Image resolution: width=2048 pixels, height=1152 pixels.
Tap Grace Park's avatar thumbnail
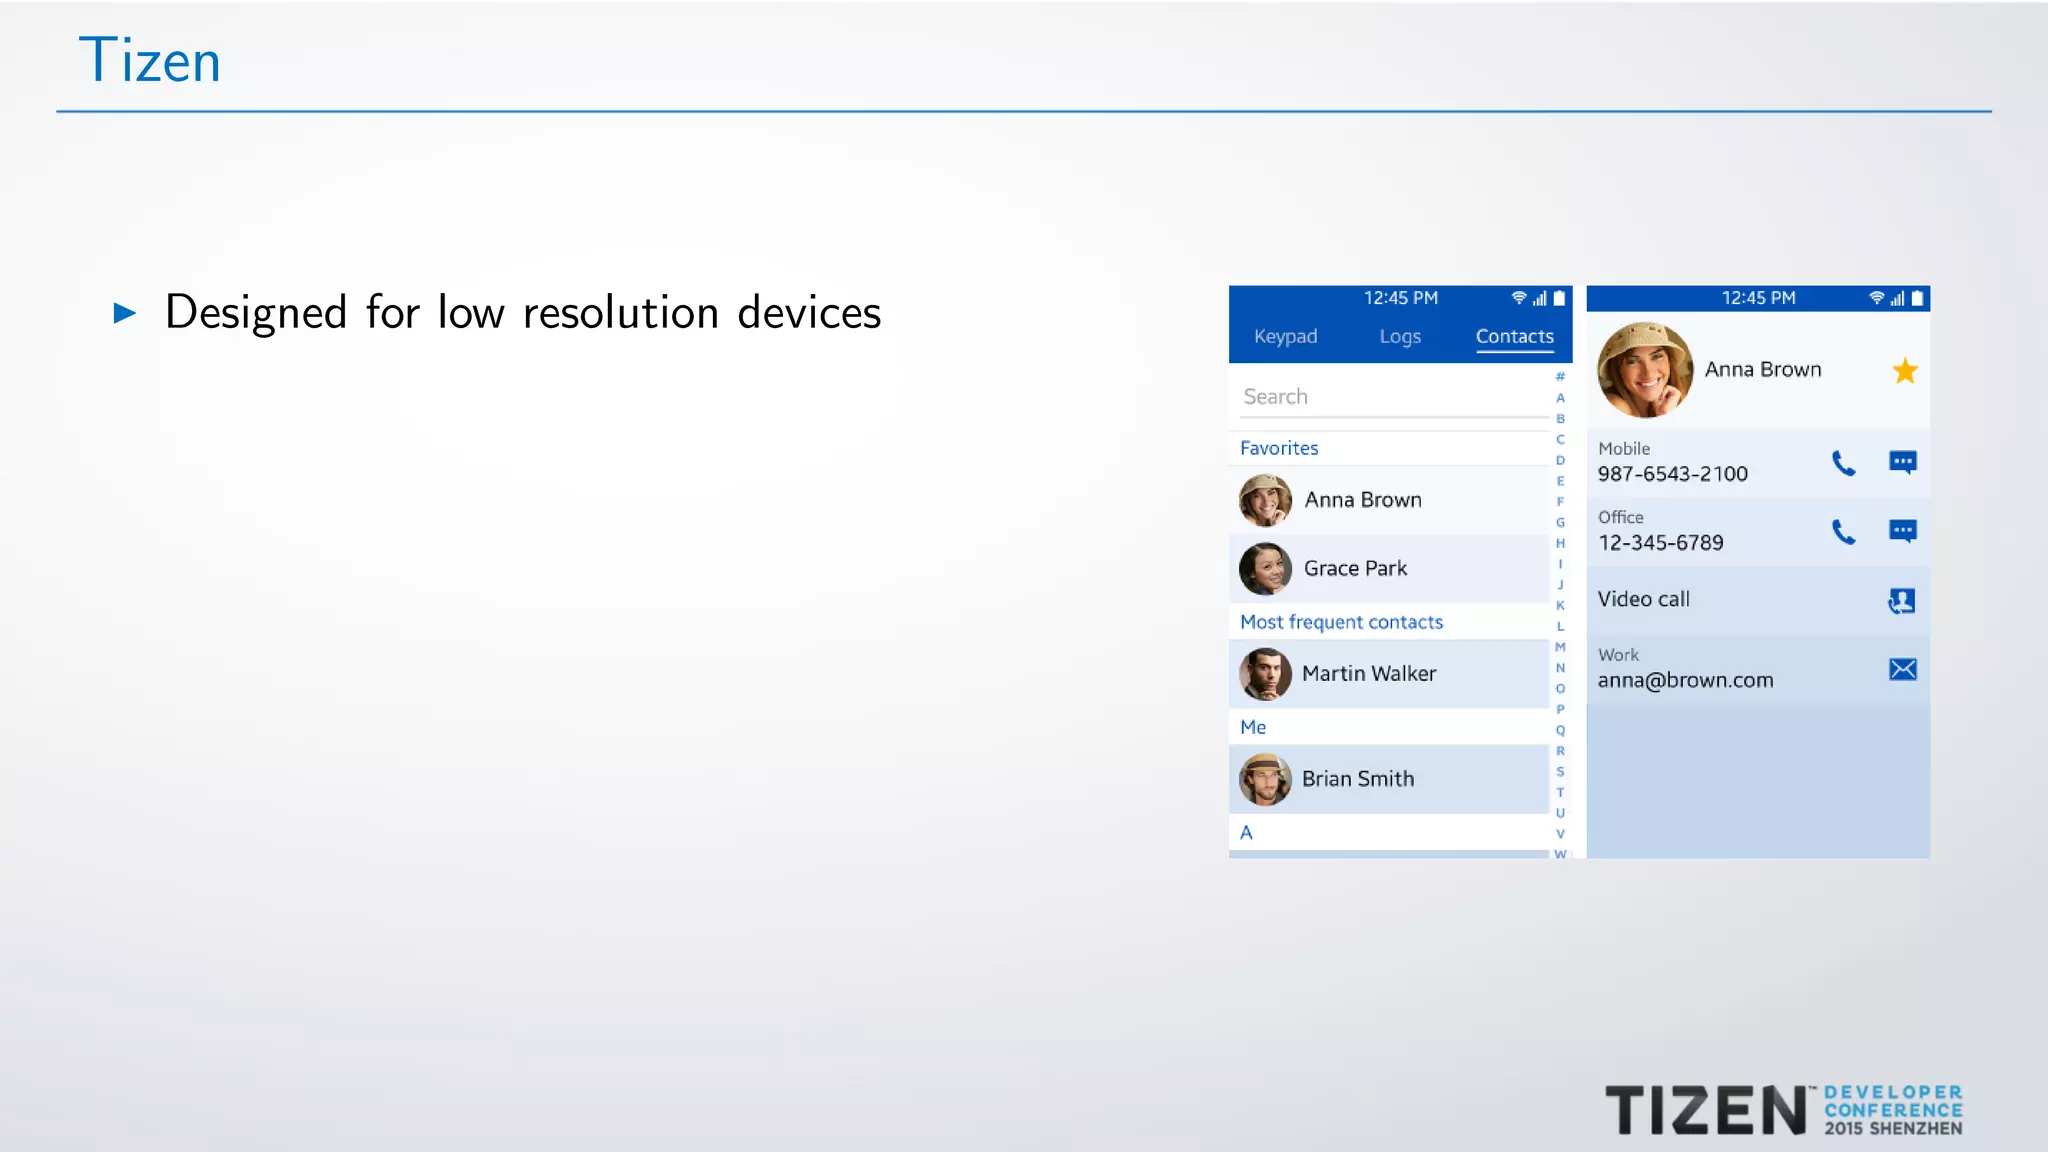1265,568
